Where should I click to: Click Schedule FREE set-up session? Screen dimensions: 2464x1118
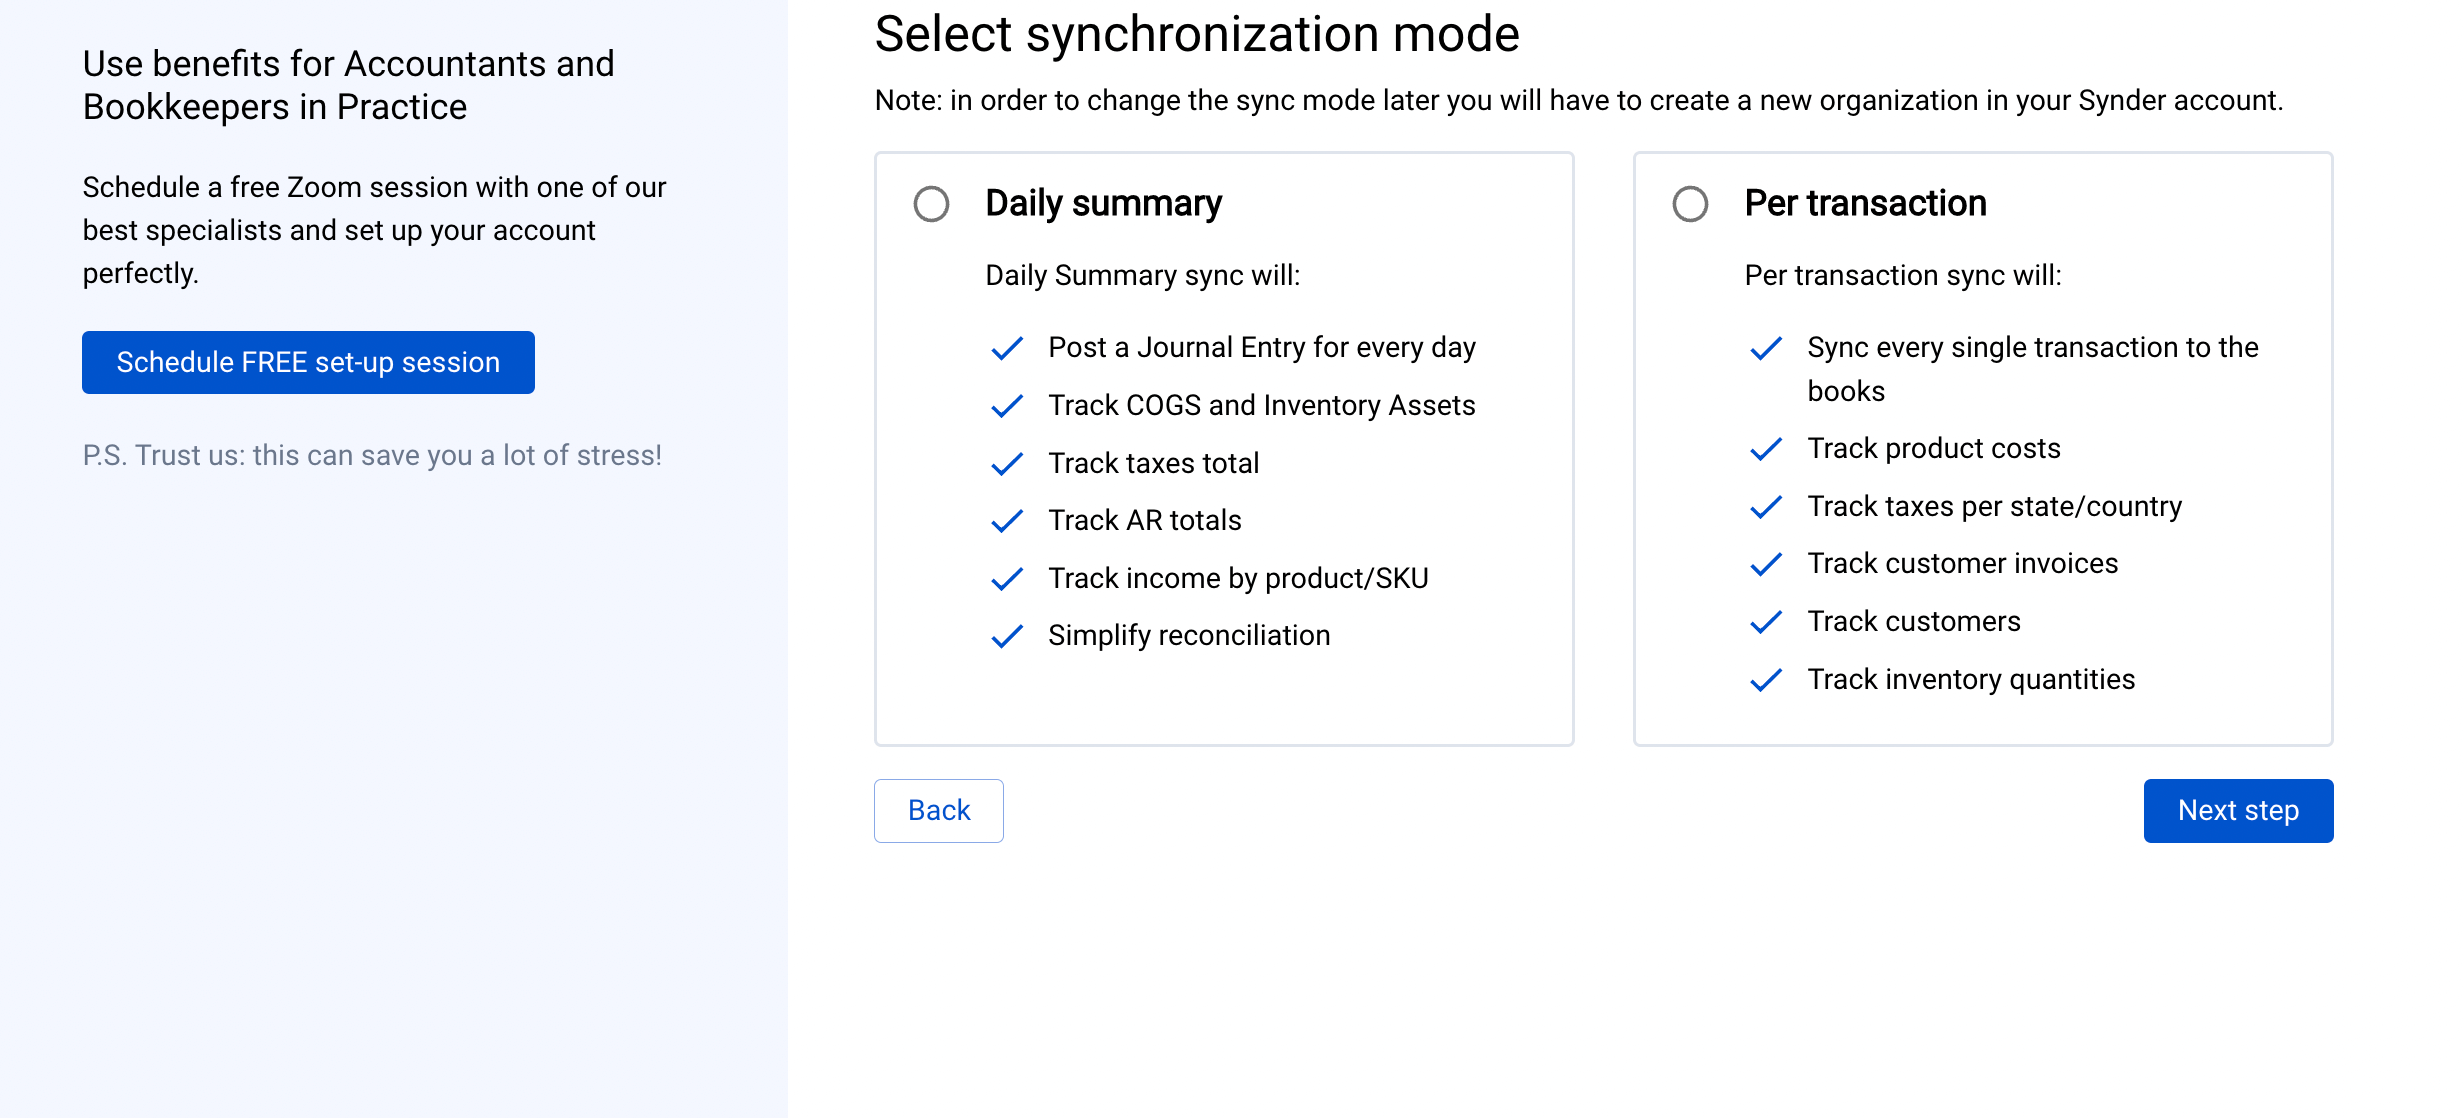(x=307, y=362)
